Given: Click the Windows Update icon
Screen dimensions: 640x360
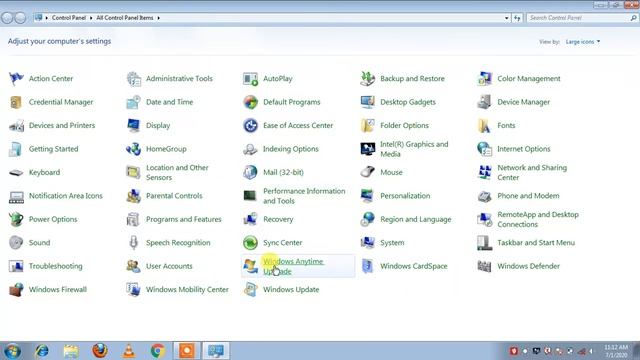Looking at the screenshot, I should point(250,289).
